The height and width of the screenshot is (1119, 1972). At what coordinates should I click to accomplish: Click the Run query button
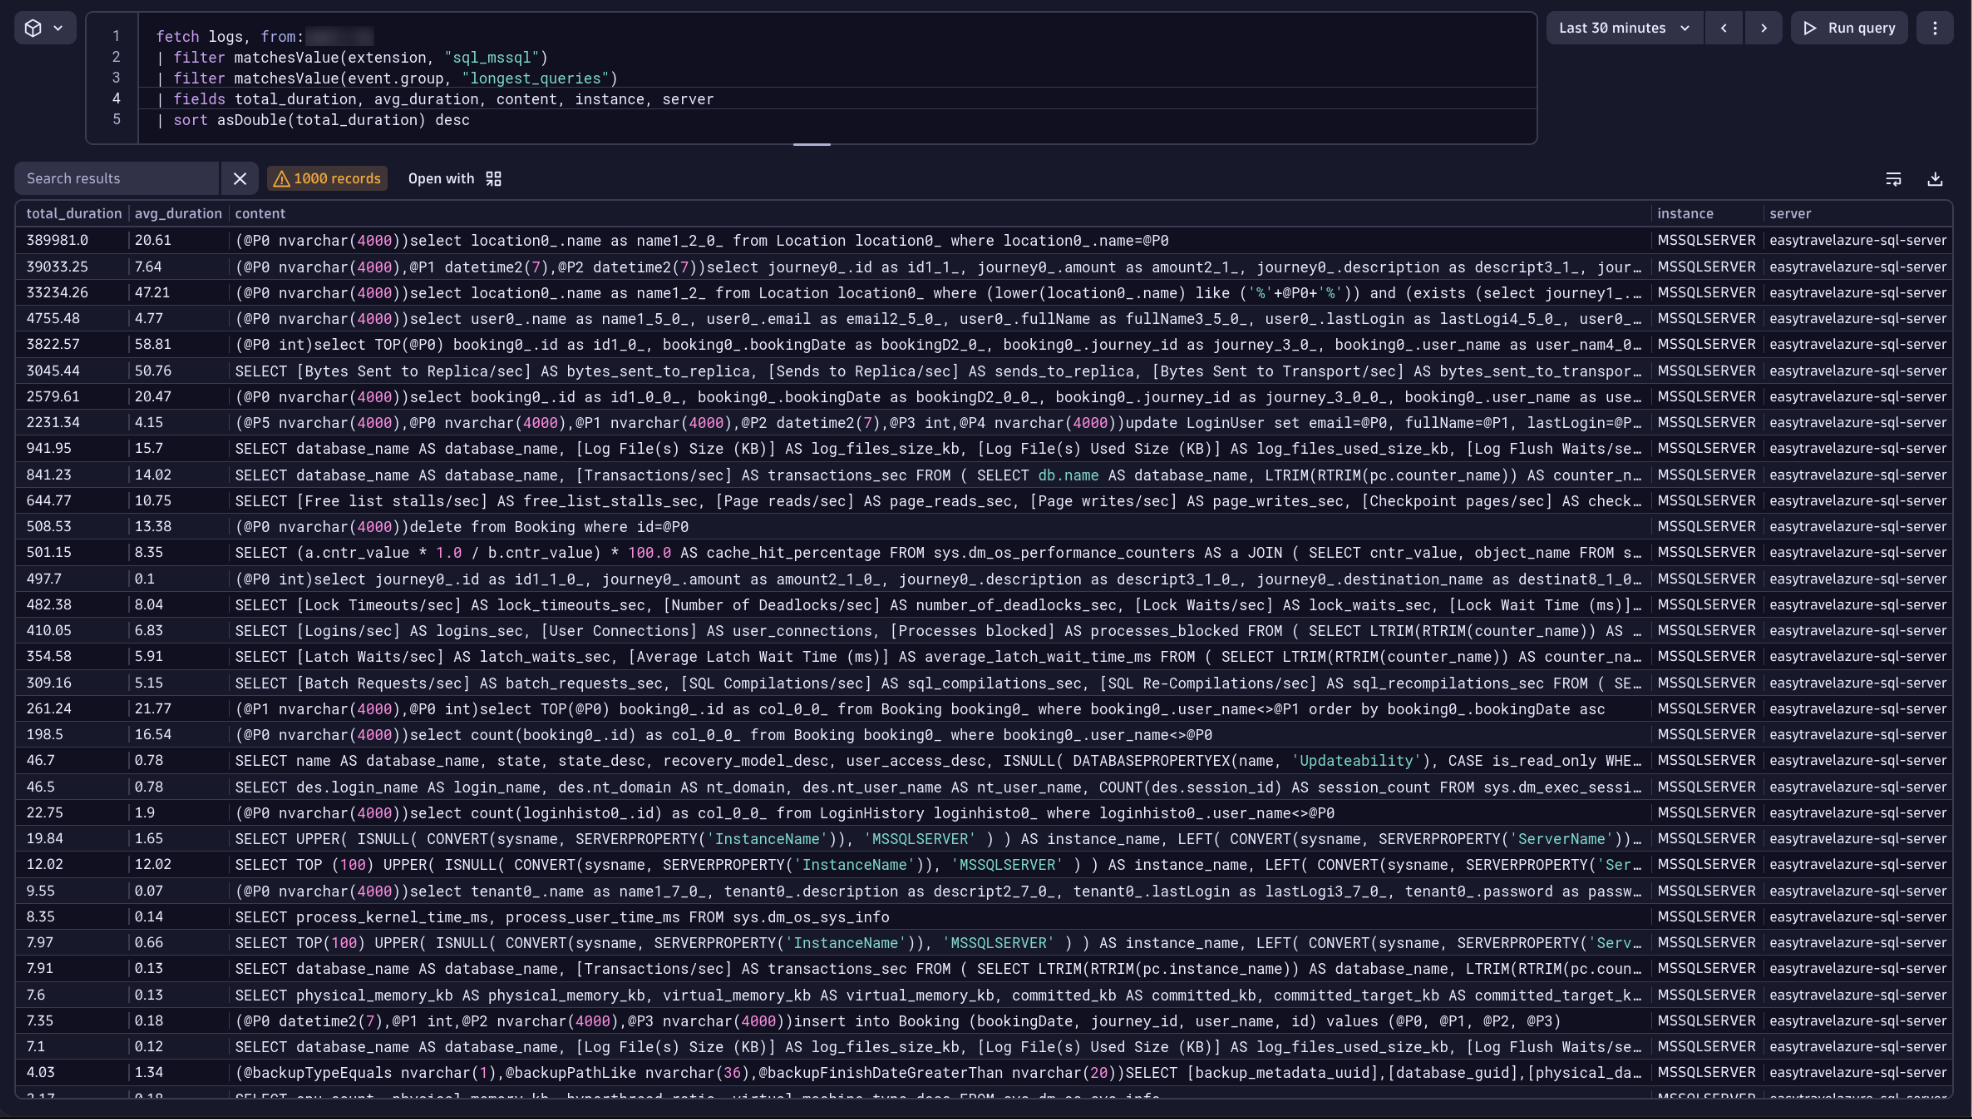point(1849,28)
